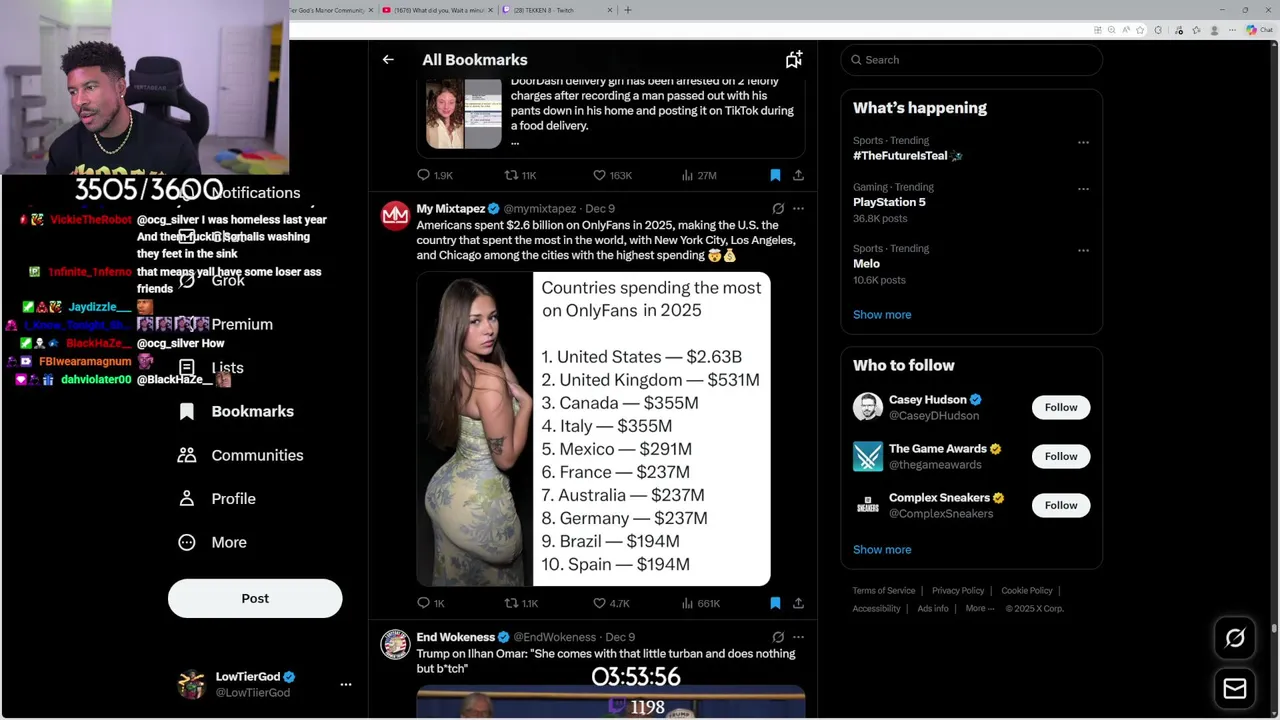Follow Complex Sneakers
The height and width of the screenshot is (720, 1280).
point(1061,505)
